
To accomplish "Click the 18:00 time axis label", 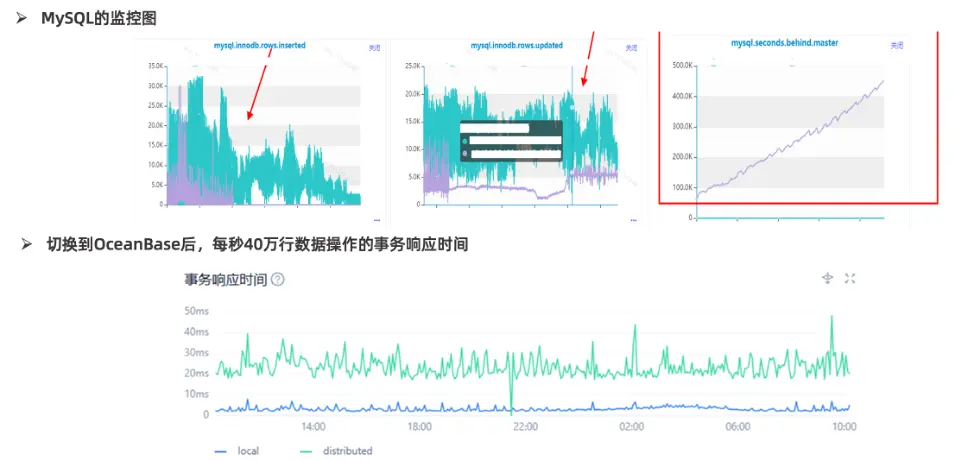I will pos(419,426).
